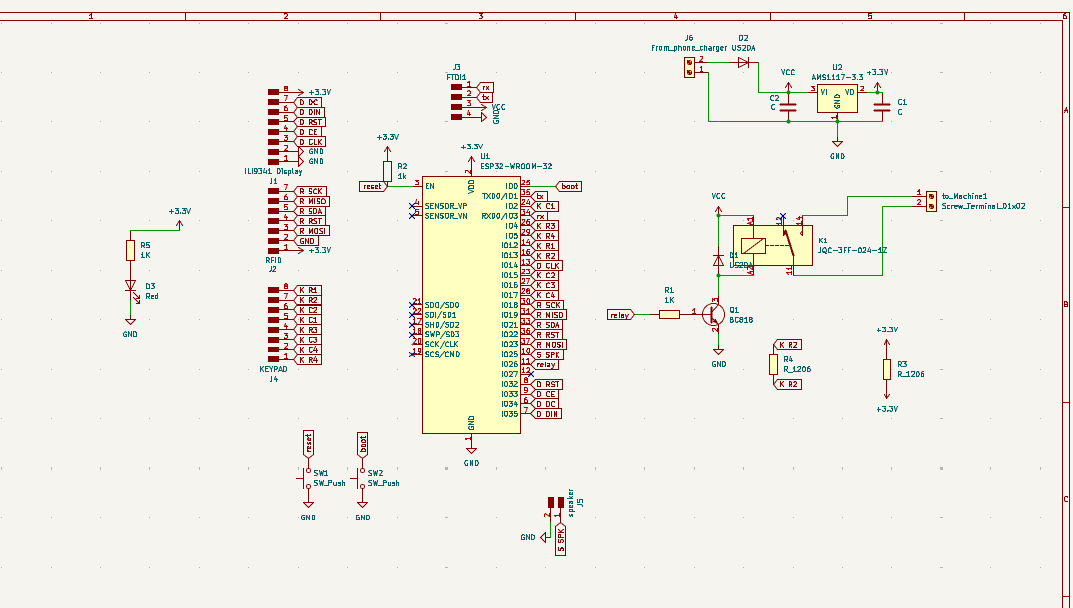
Task: Click the From_phone_charger text
Action: pos(689,48)
